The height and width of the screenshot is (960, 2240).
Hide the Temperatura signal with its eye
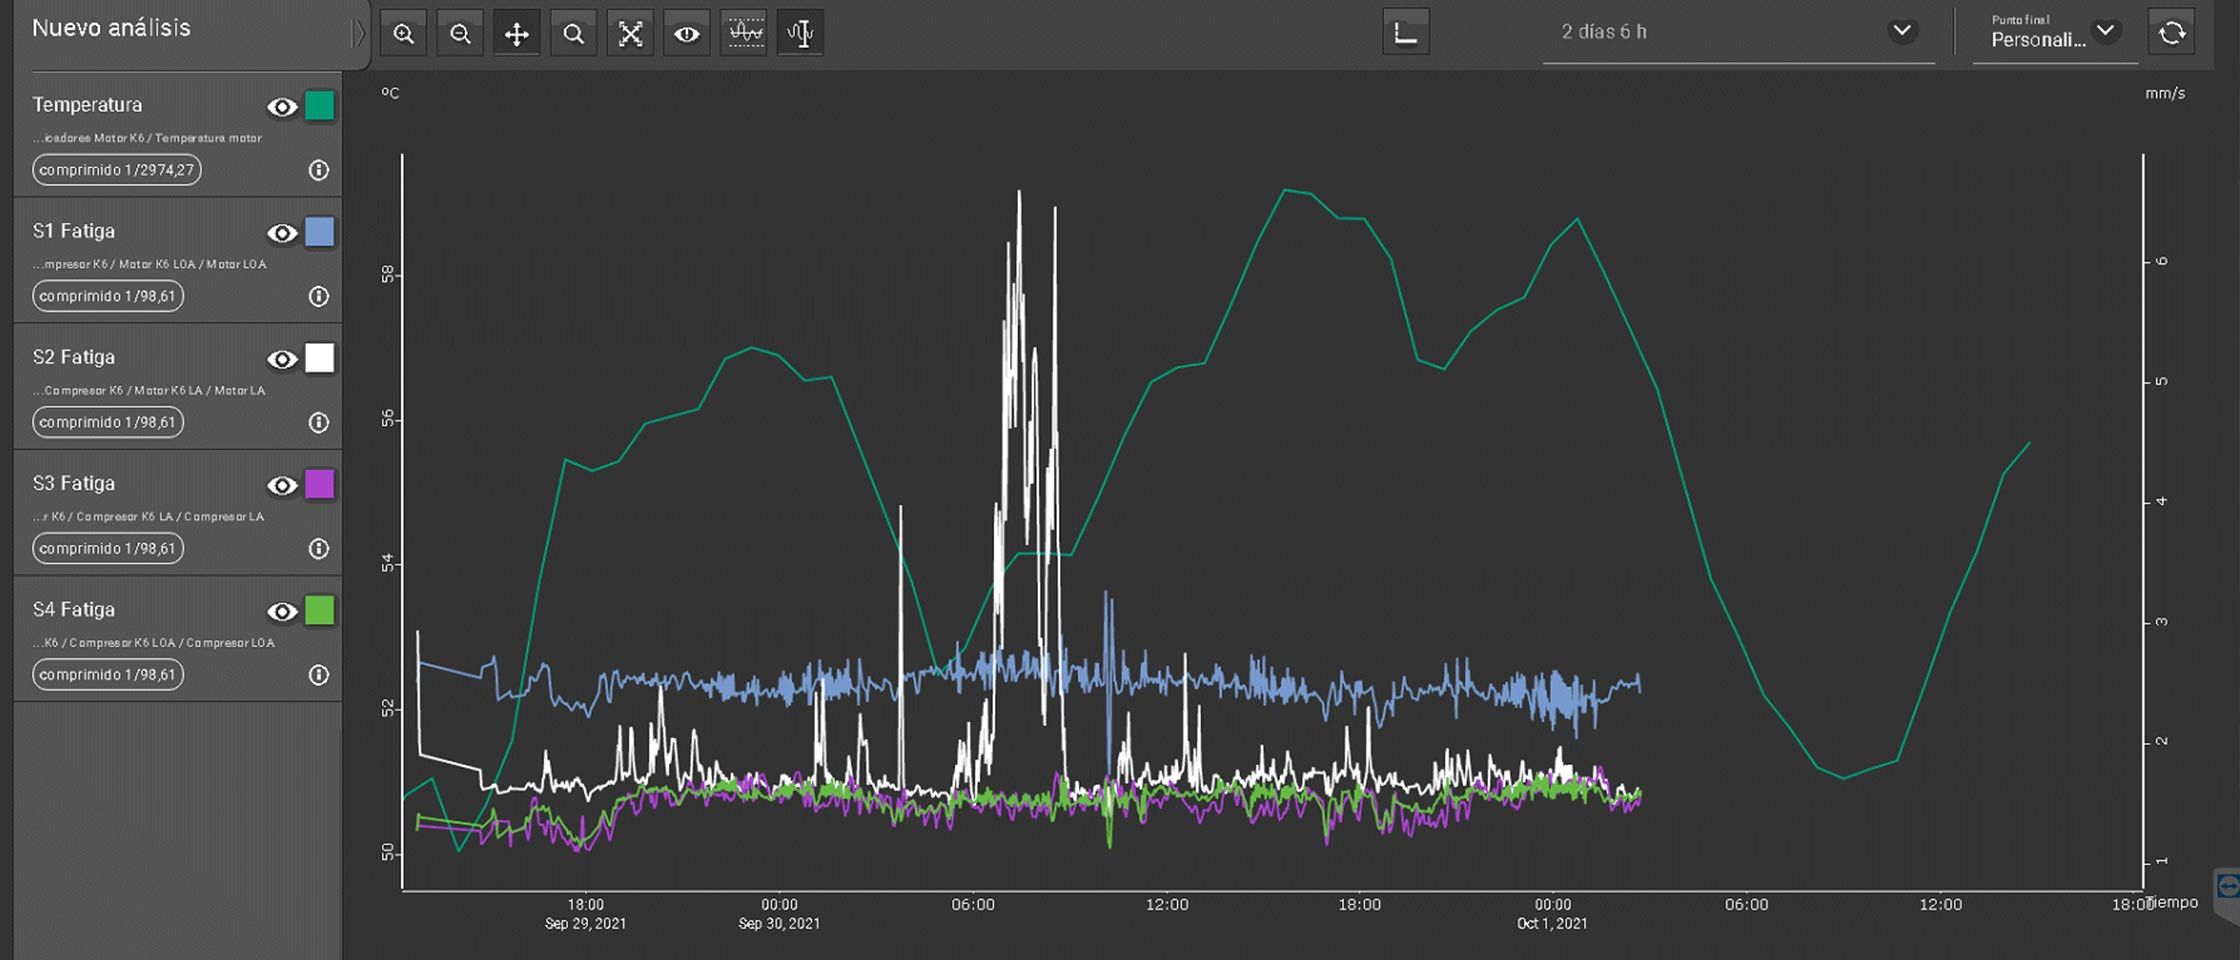pos(282,107)
